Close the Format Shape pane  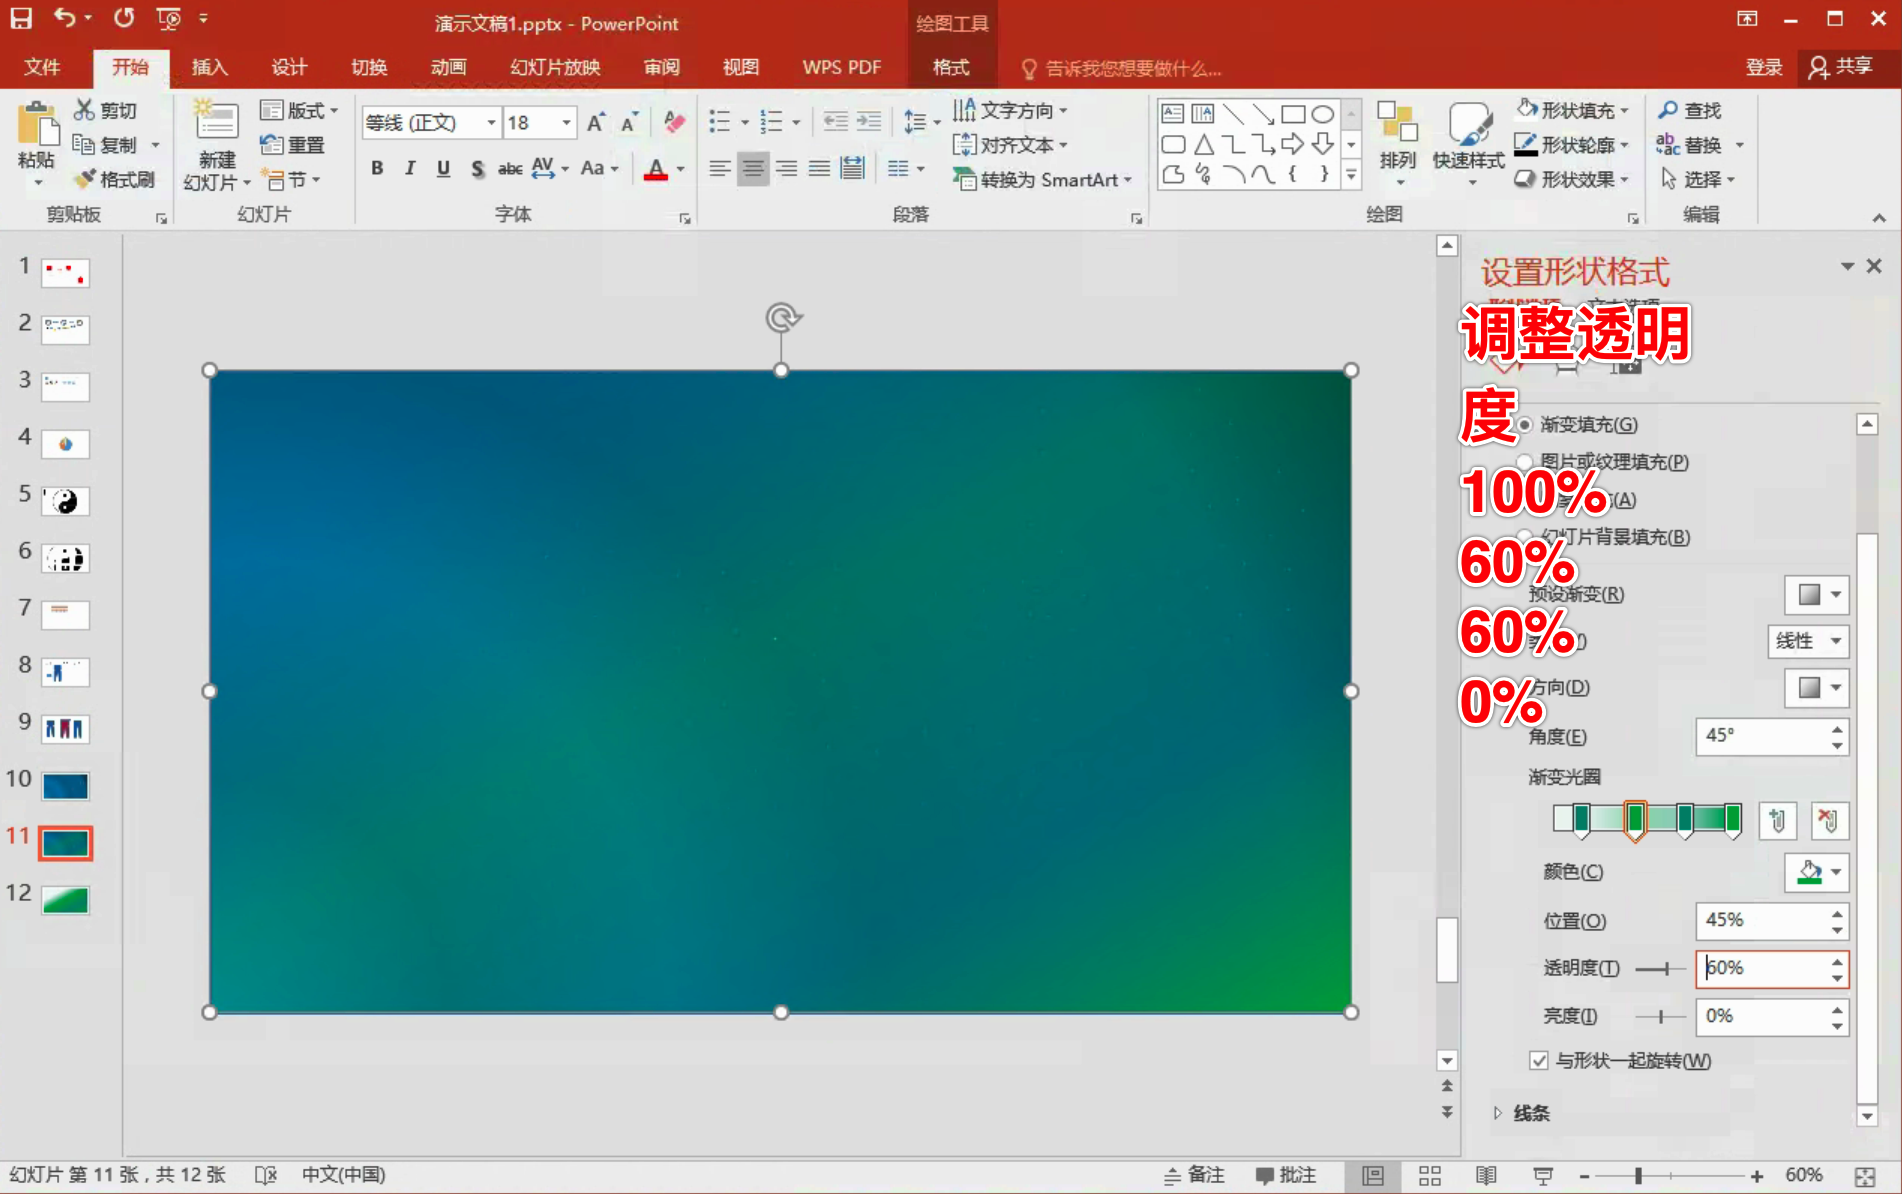[x=1874, y=266]
